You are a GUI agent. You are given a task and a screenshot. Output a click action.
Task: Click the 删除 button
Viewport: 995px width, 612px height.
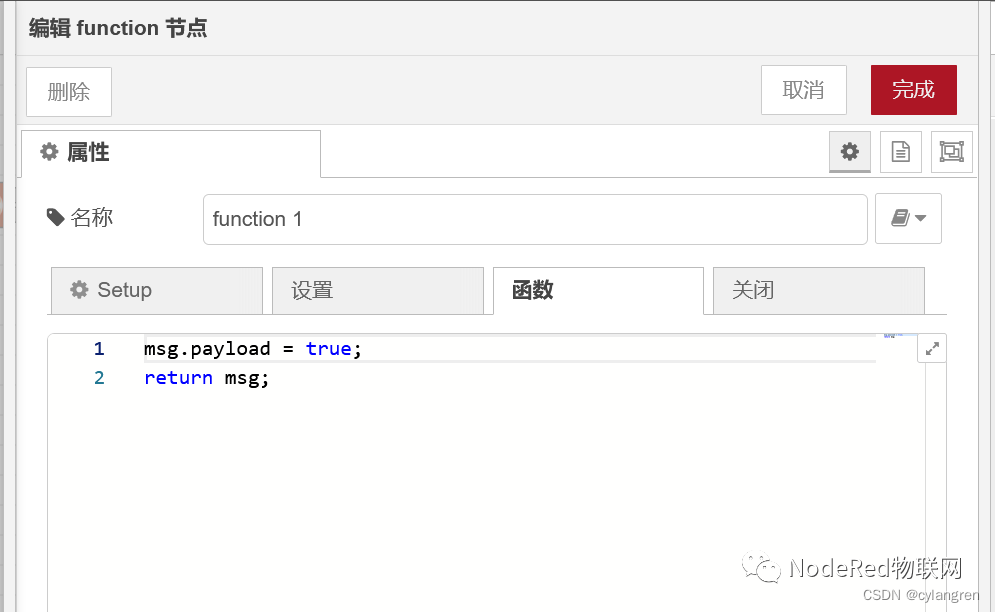point(68,91)
